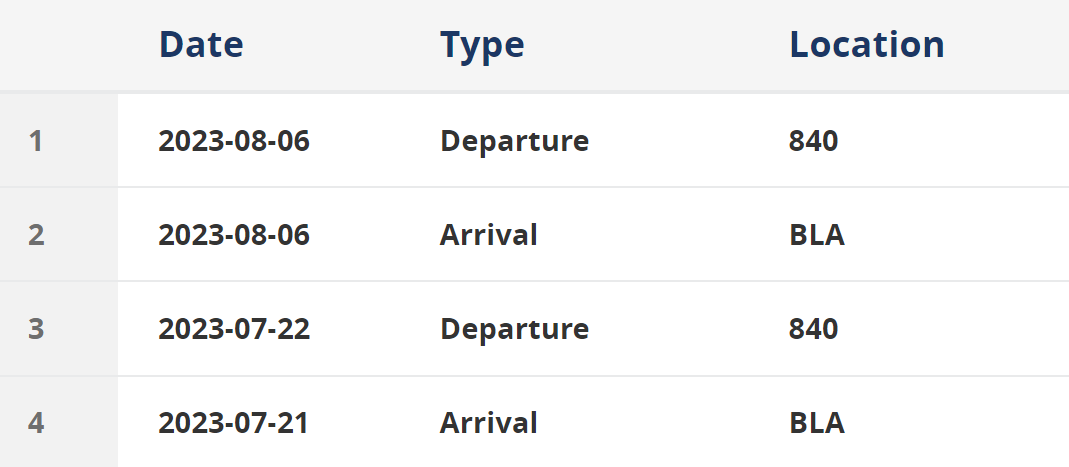The width and height of the screenshot is (1069, 467).
Task: Click the 2023-07-22 date cell
Action: pos(234,329)
